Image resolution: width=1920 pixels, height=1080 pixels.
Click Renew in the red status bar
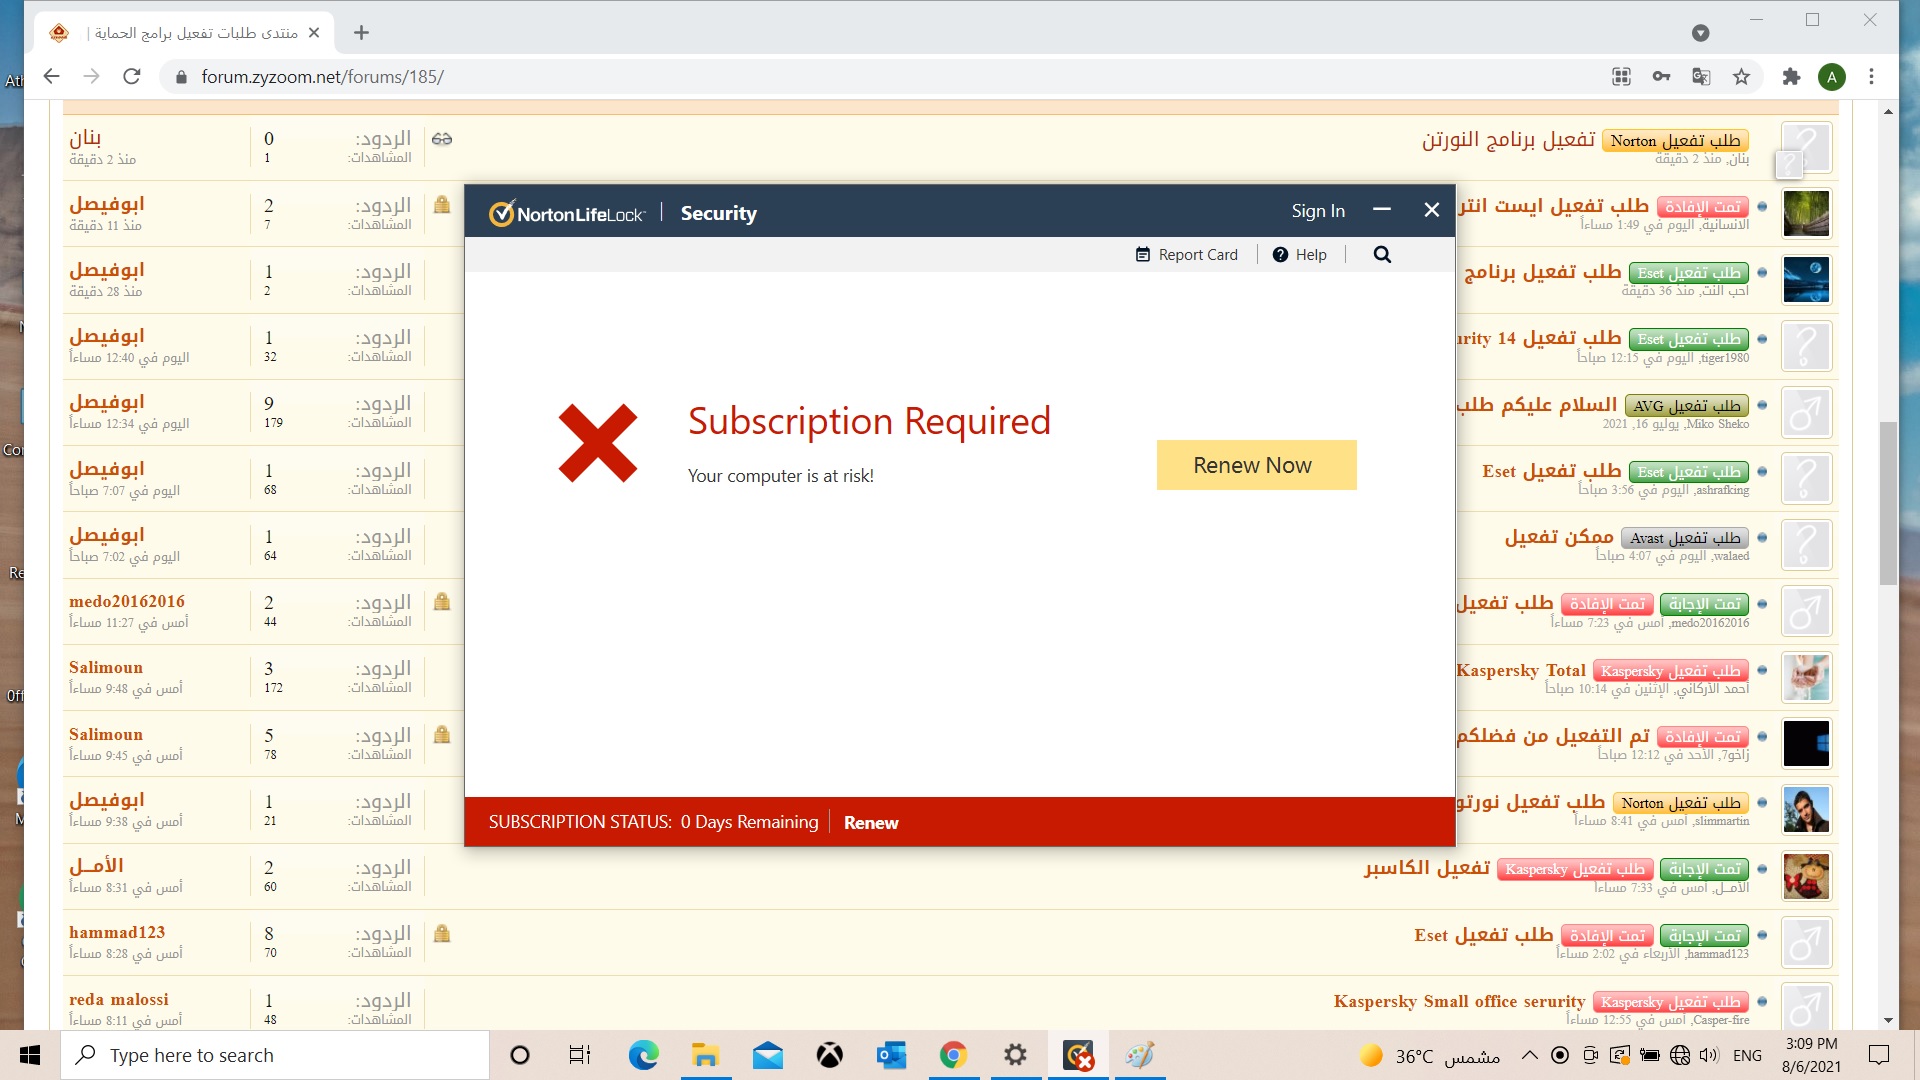tap(871, 822)
